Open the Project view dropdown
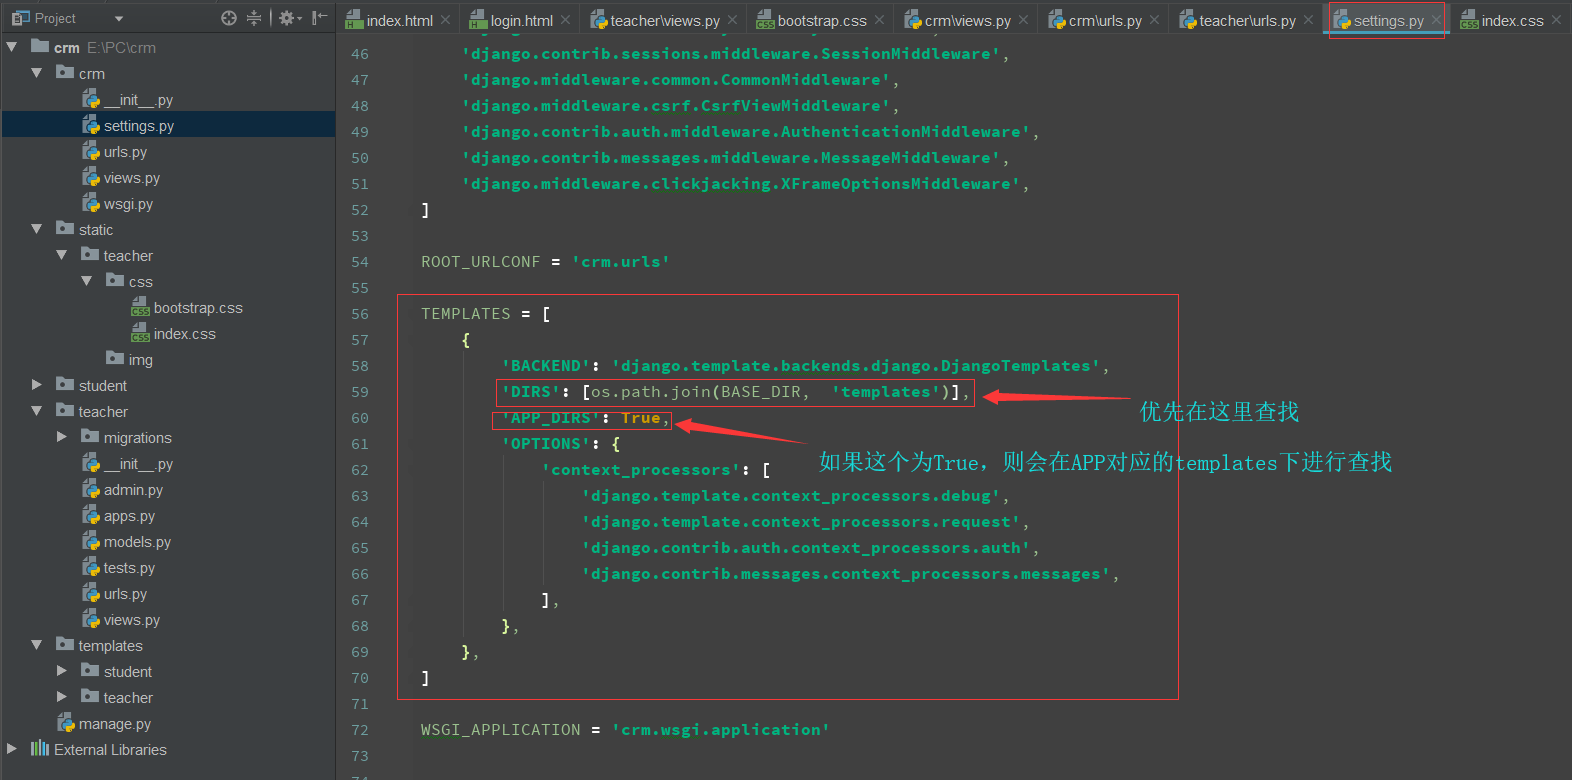Screen dimensions: 1572x780 [119, 18]
